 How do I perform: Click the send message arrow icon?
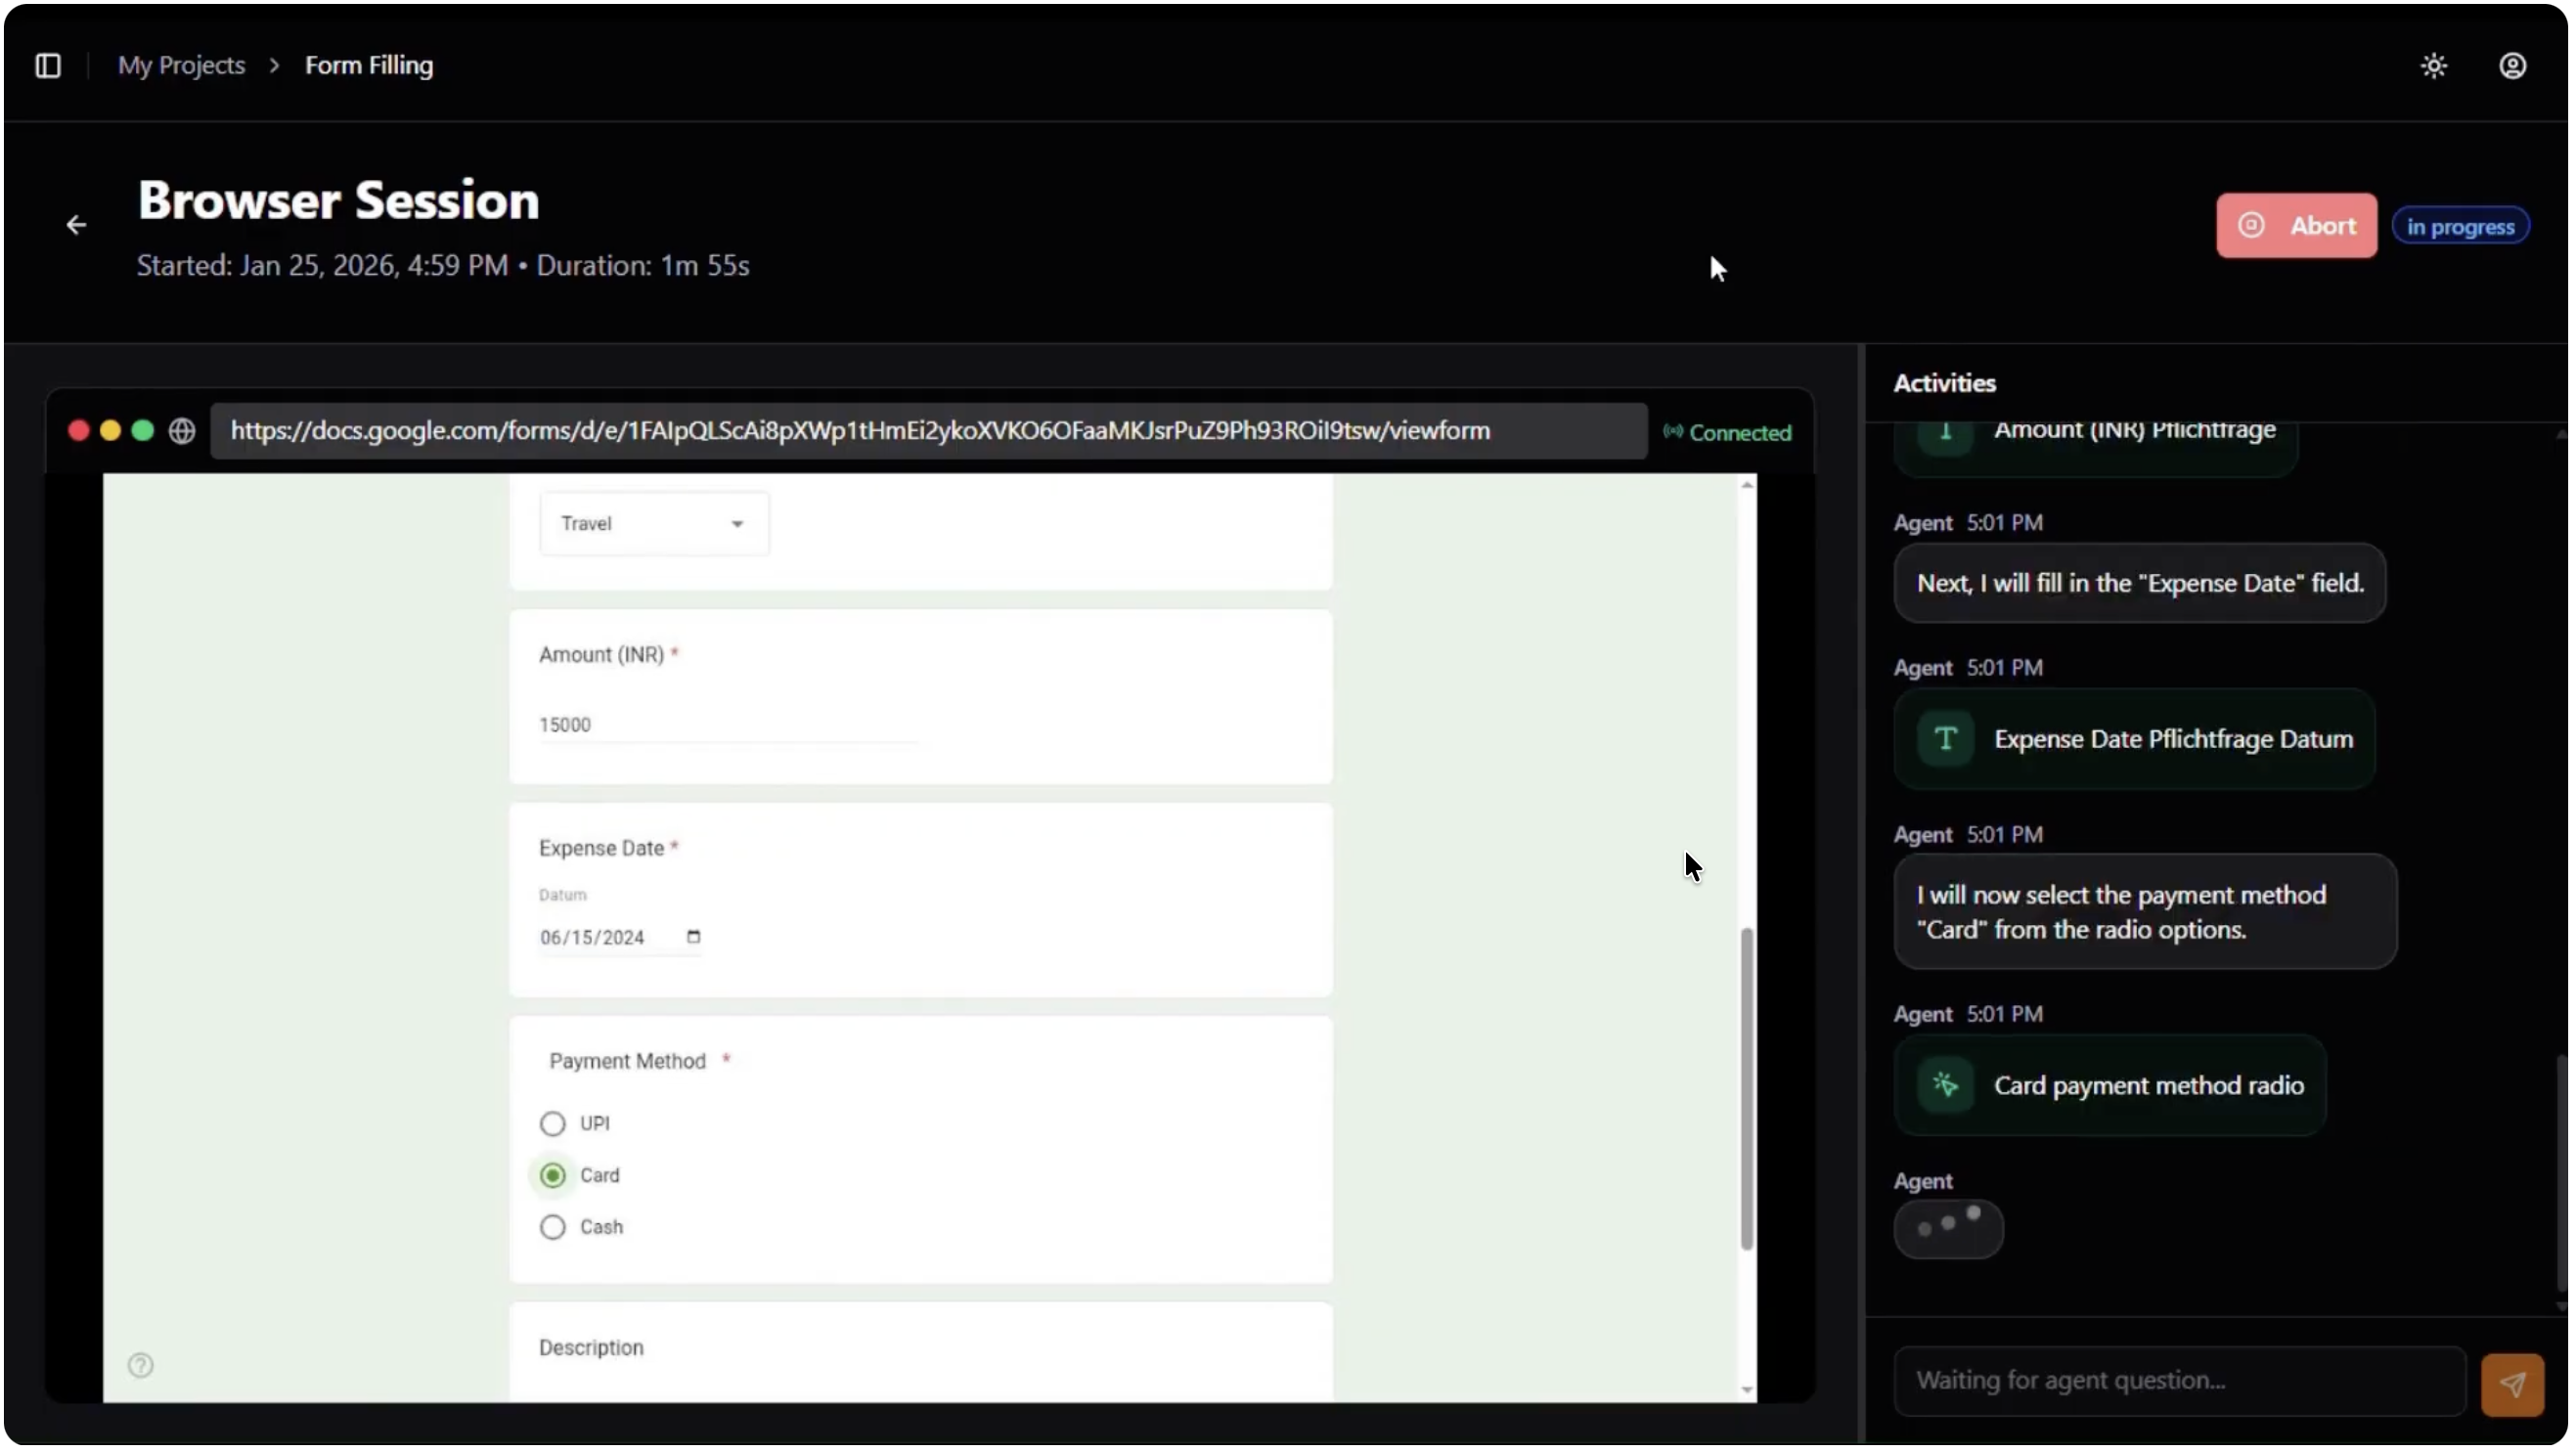pos(2511,1383)
